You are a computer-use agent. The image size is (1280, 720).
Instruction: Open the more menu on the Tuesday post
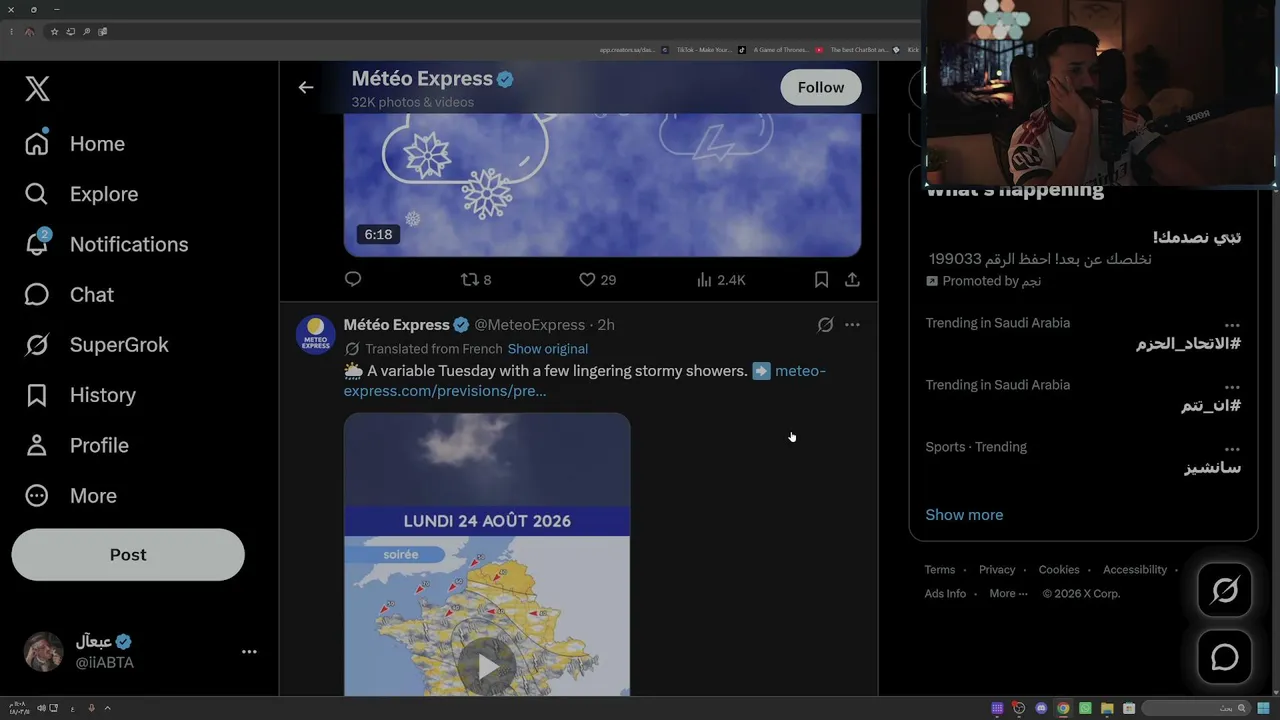click(852, 325)
